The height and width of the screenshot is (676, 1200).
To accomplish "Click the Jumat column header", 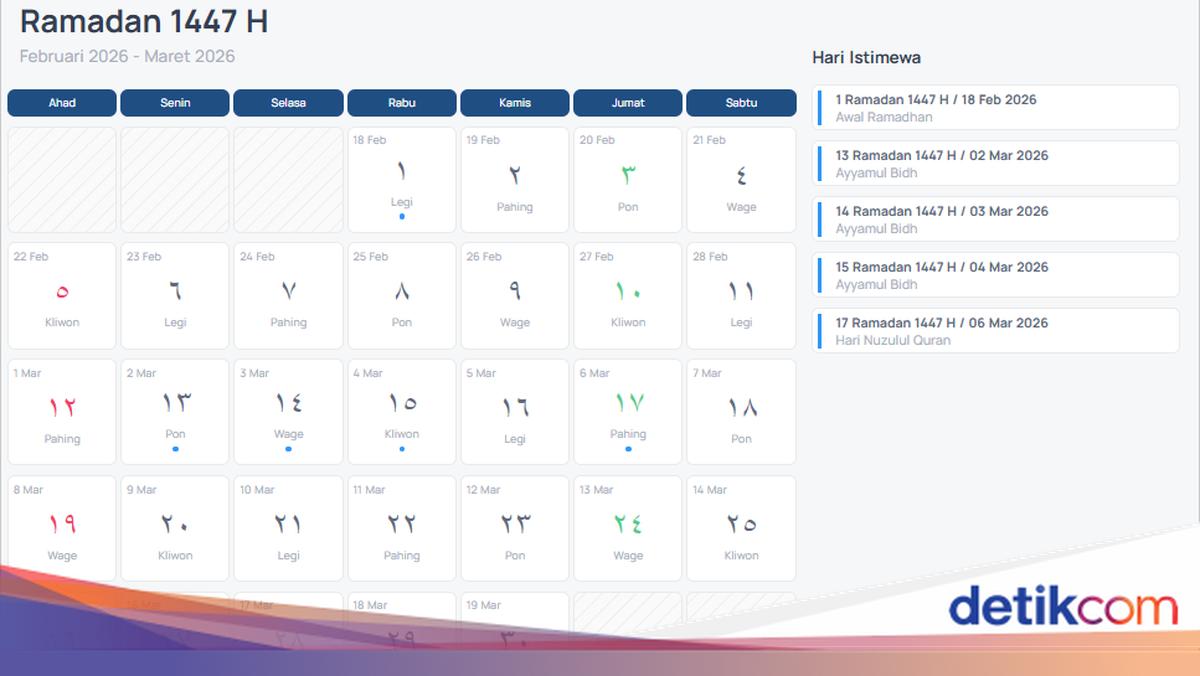I will tap(628, 103).
